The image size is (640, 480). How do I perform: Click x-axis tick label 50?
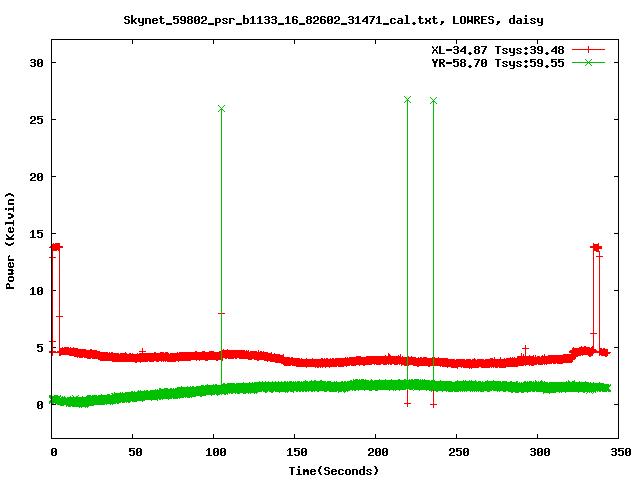tap(135, 452)
